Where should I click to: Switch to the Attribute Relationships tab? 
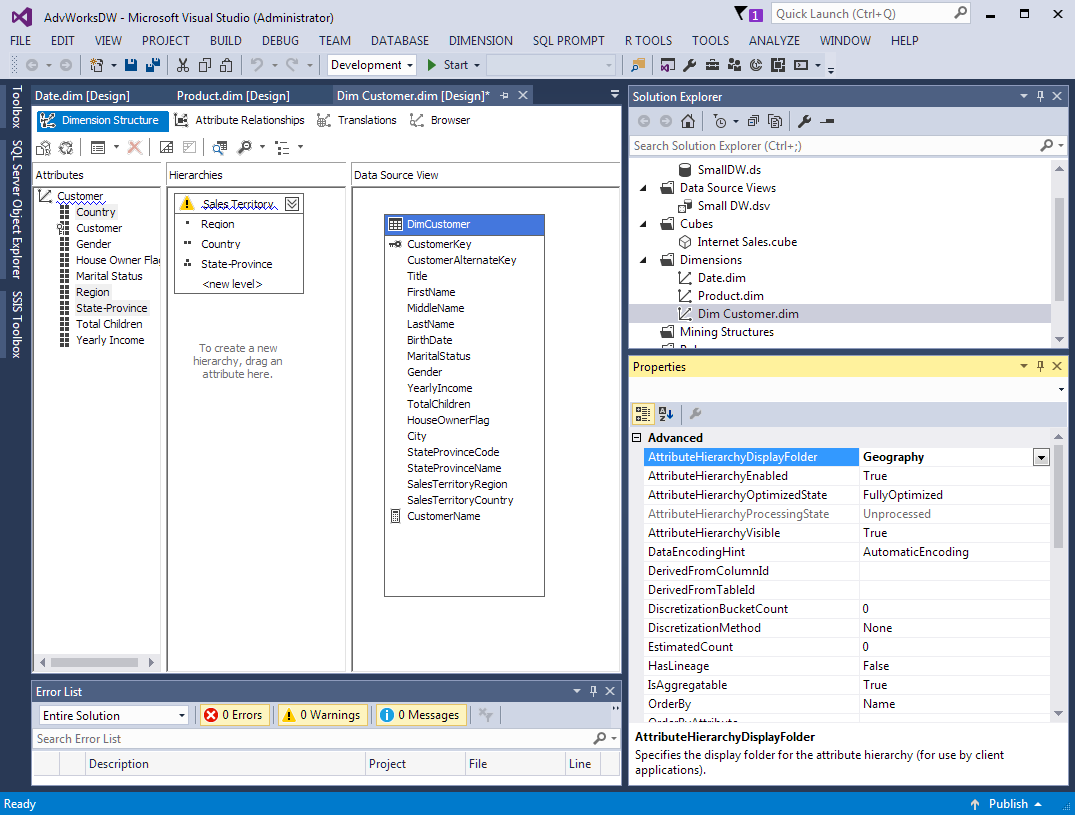click(x=239, y=120)
